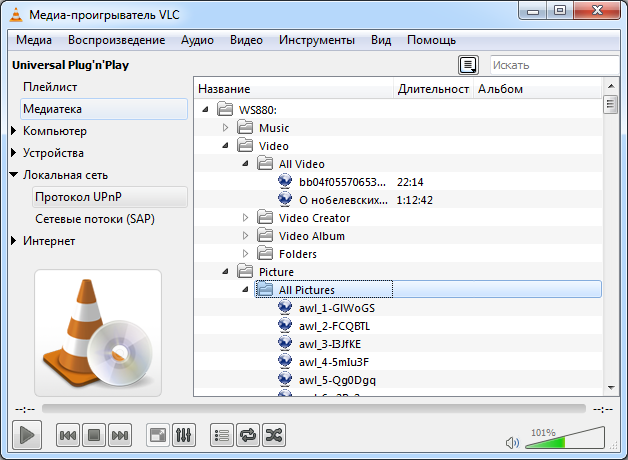Click the 22:14 duration cell
The height and width of the screenshot is (460, 628).
click(410, 182)
